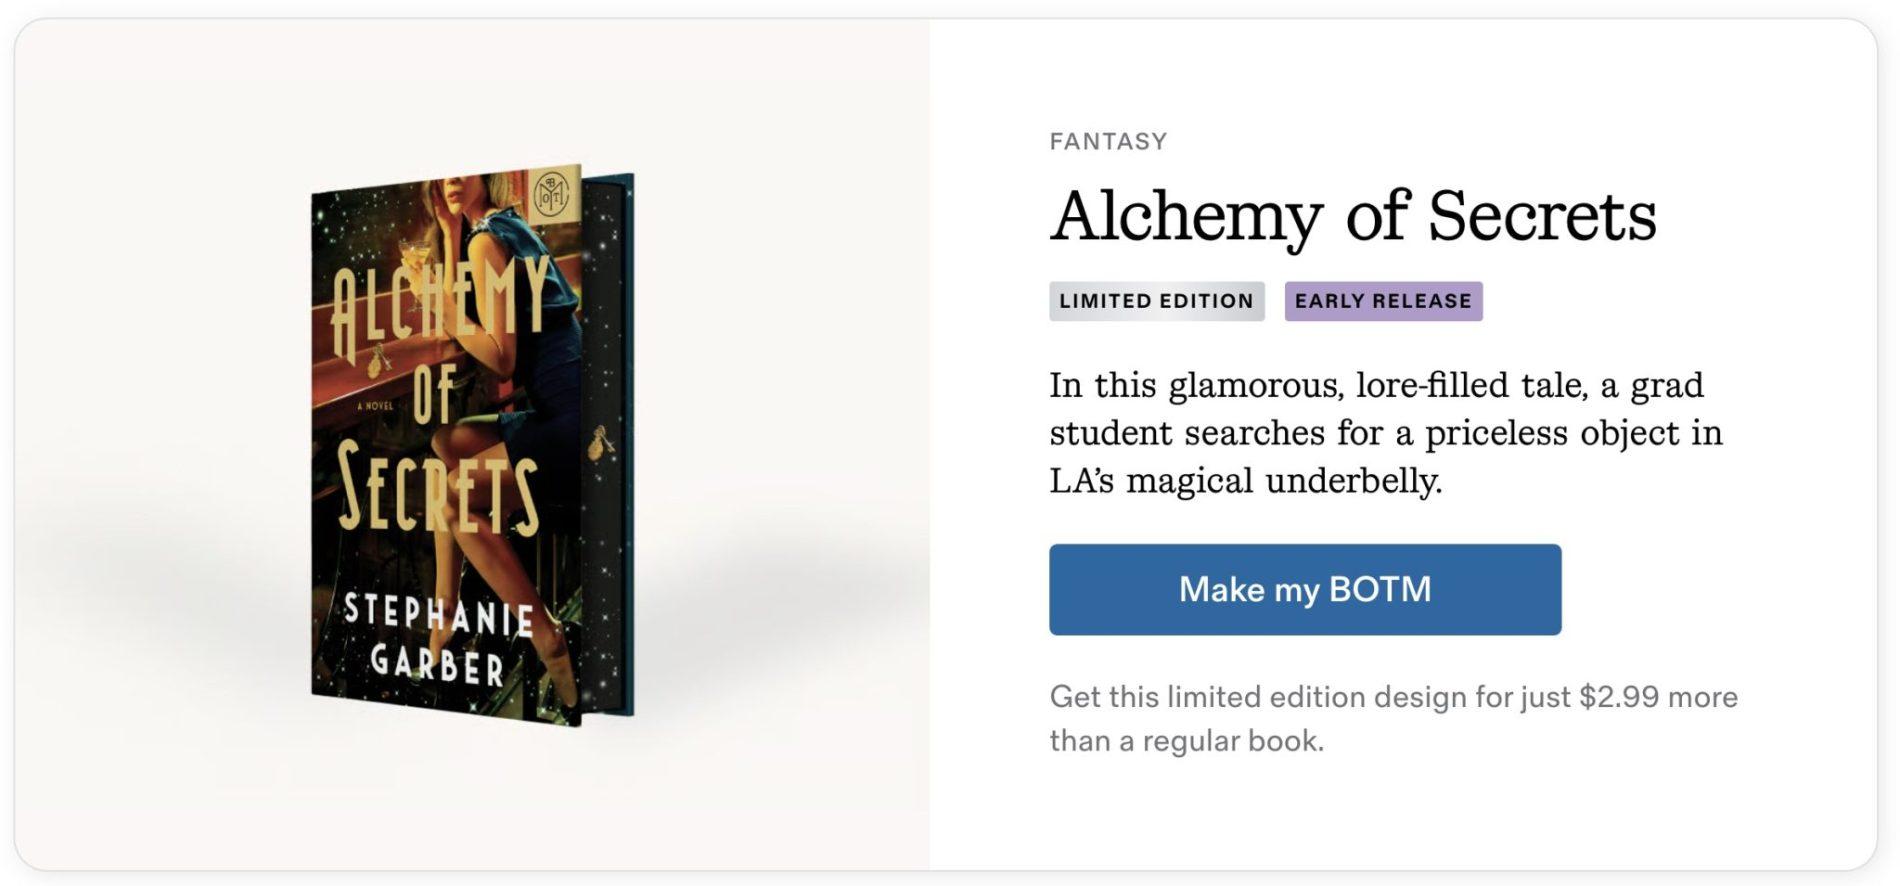Click the $2.99 limited edition pricing note
Viewport: 1900px width, 886px height.
pyautogui.click(x=1393, y=697)
